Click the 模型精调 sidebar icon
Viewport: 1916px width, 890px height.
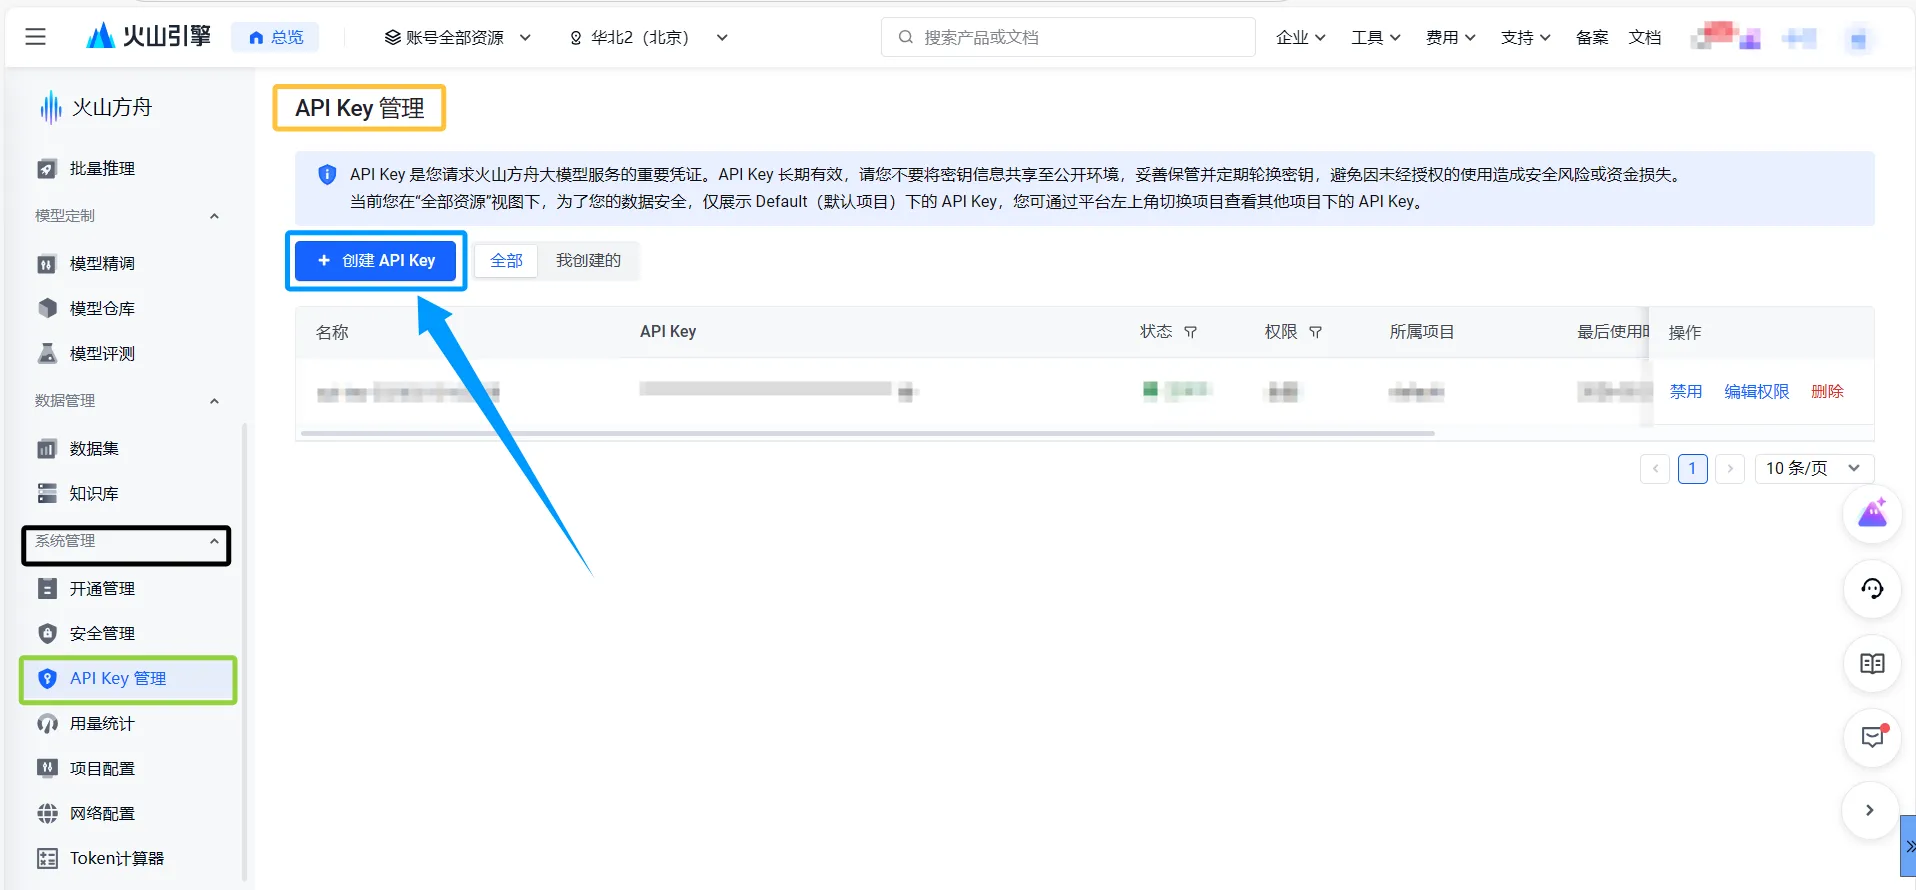point(47,264)
